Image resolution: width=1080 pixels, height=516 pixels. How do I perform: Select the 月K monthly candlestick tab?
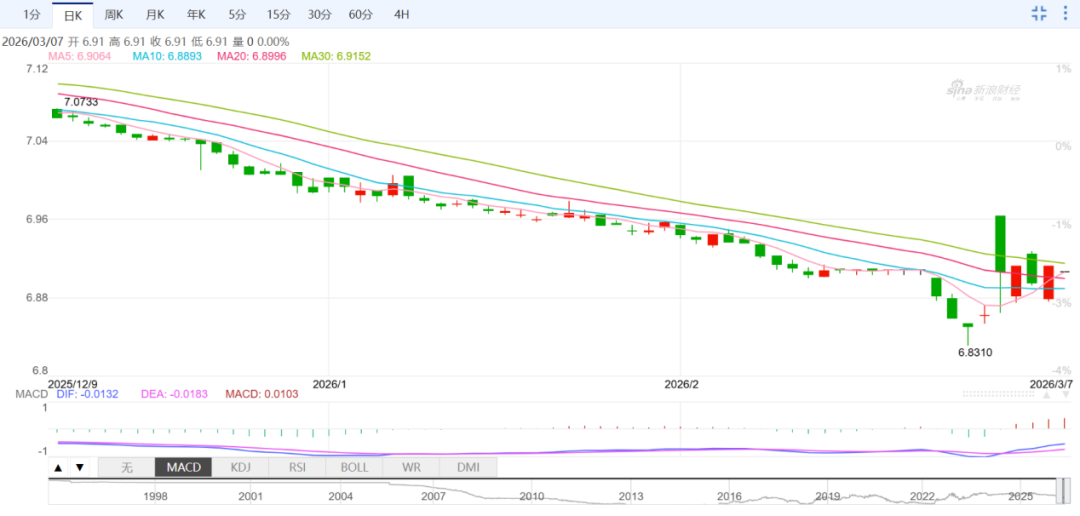click(x=154, y=14)
